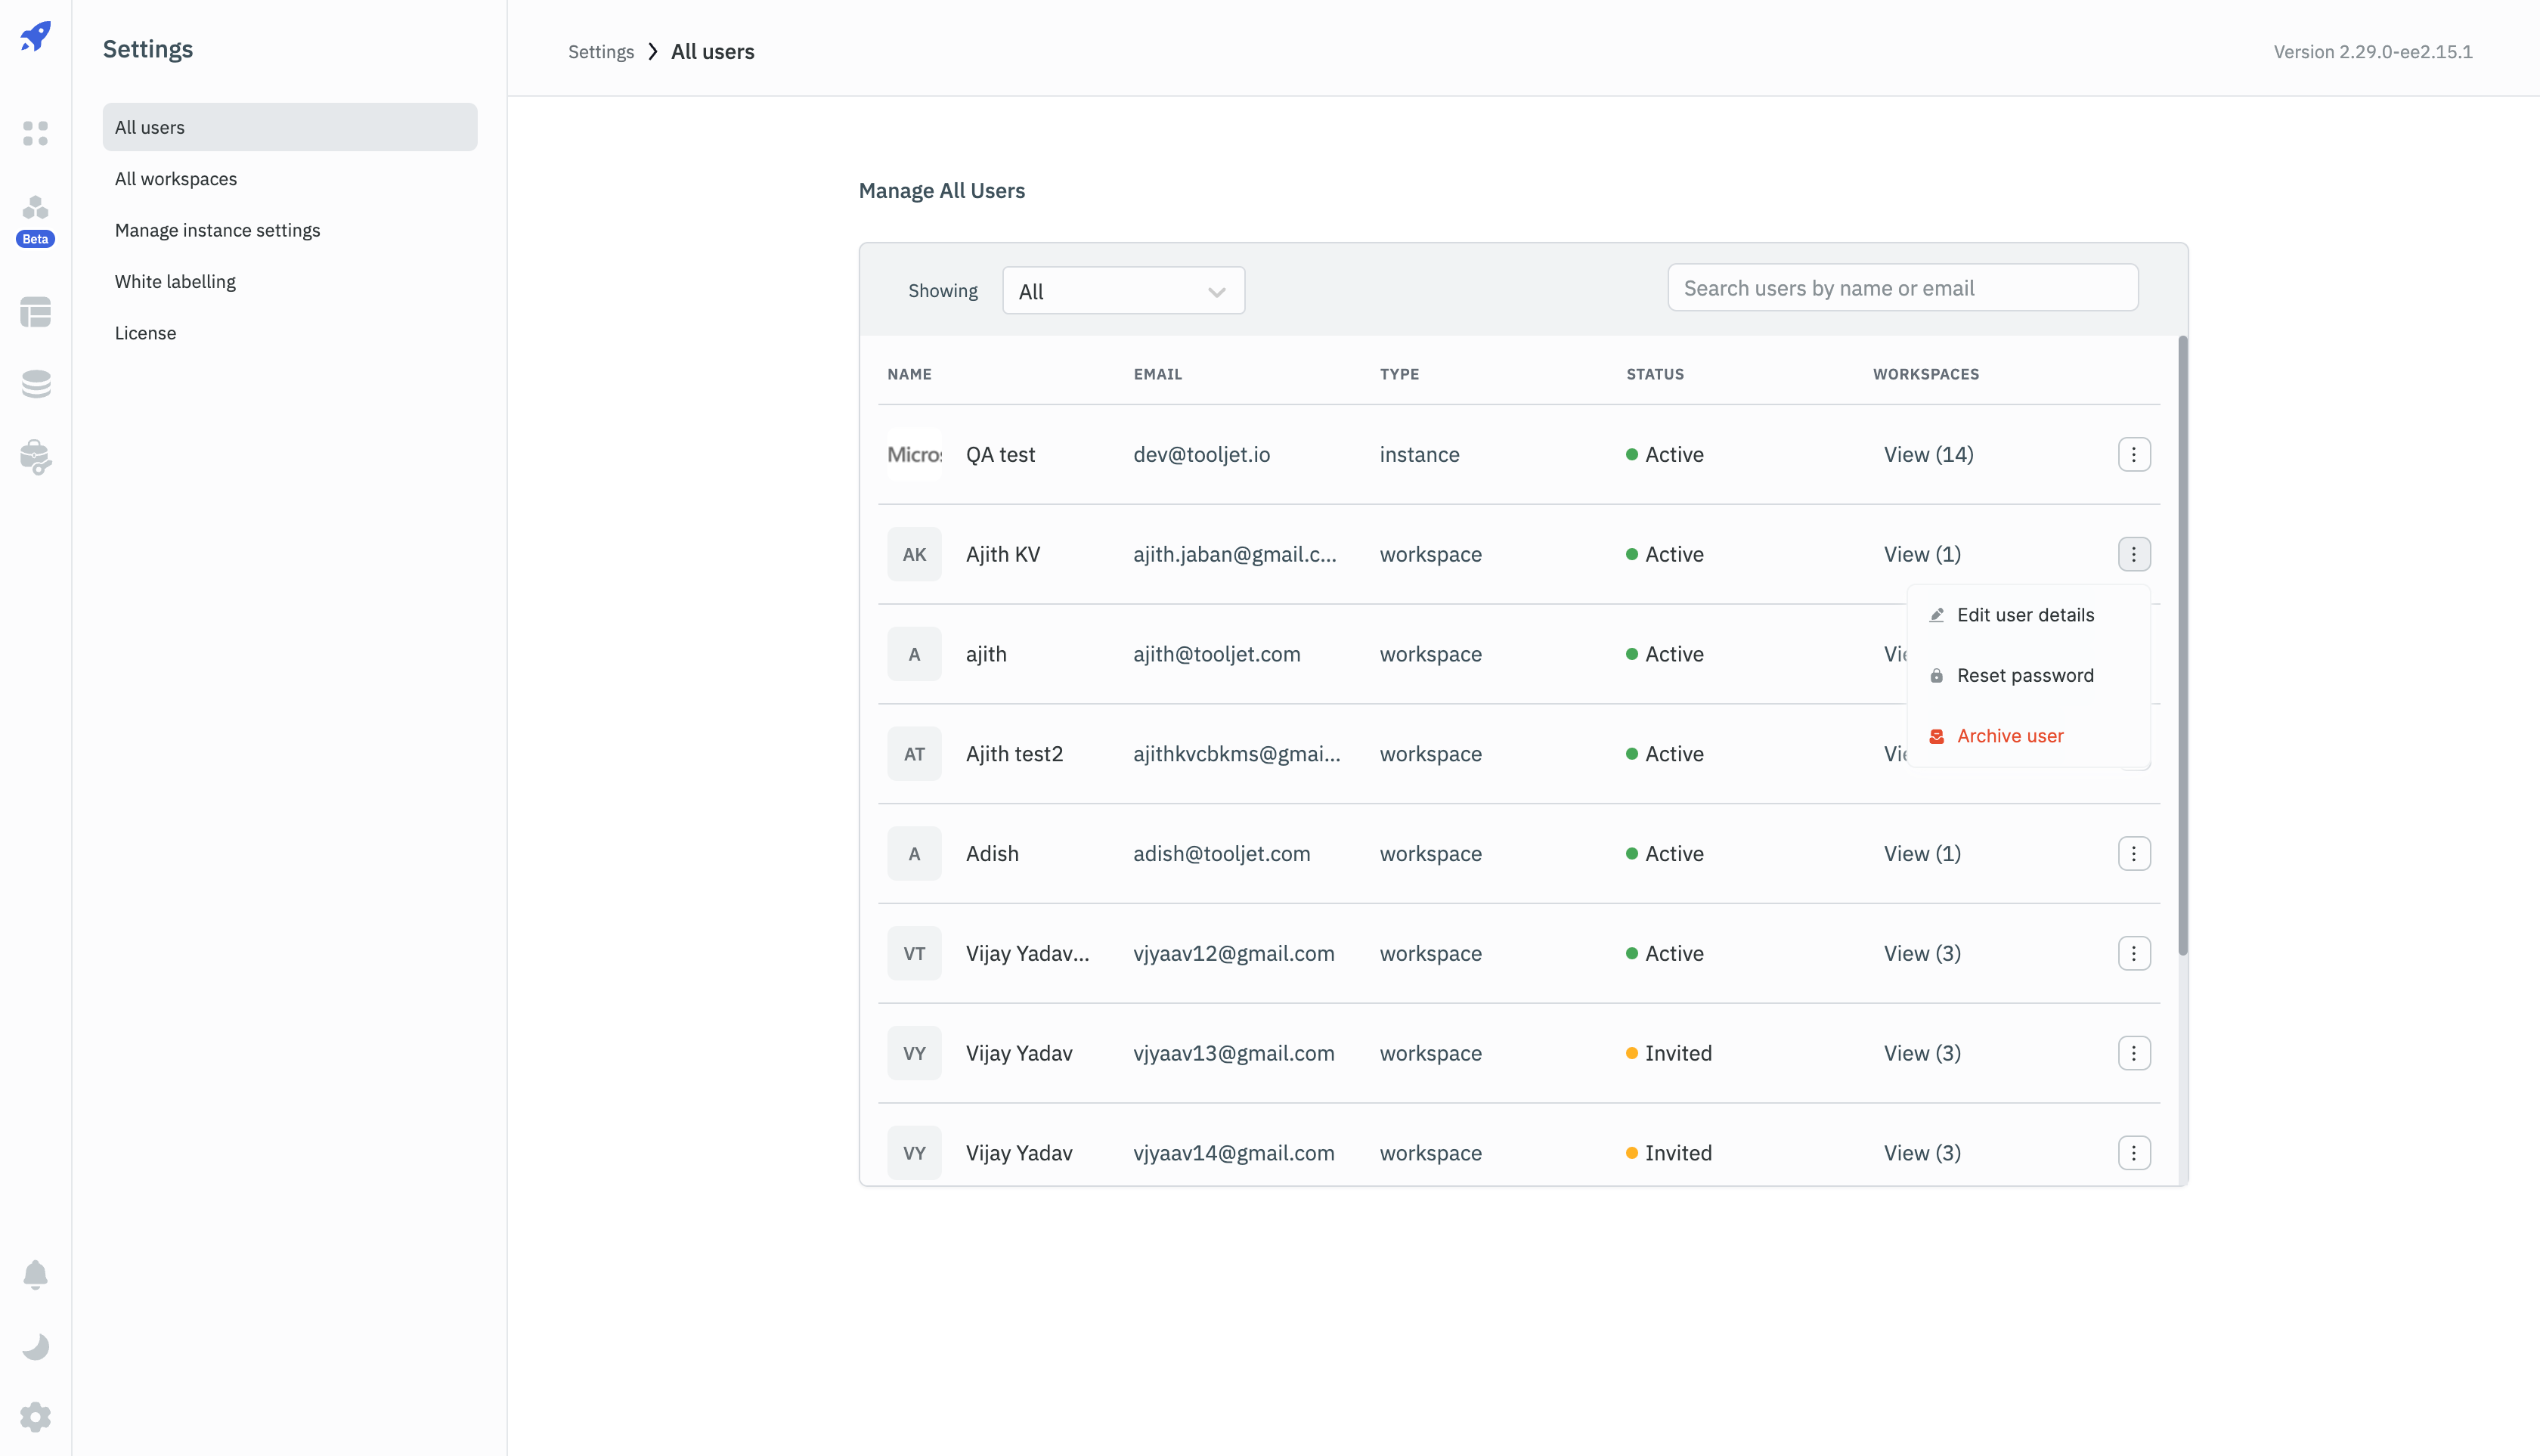
Task: Open options menu for QA test user
Action: [2133, 454]
